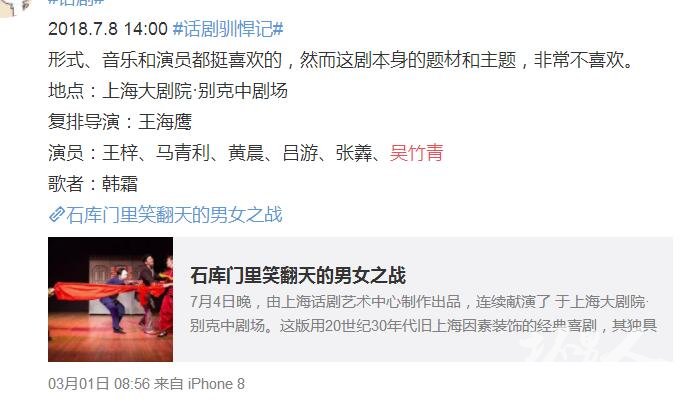Open the blue 石库门里笑翻天的男女之战 link

point(174,215)
